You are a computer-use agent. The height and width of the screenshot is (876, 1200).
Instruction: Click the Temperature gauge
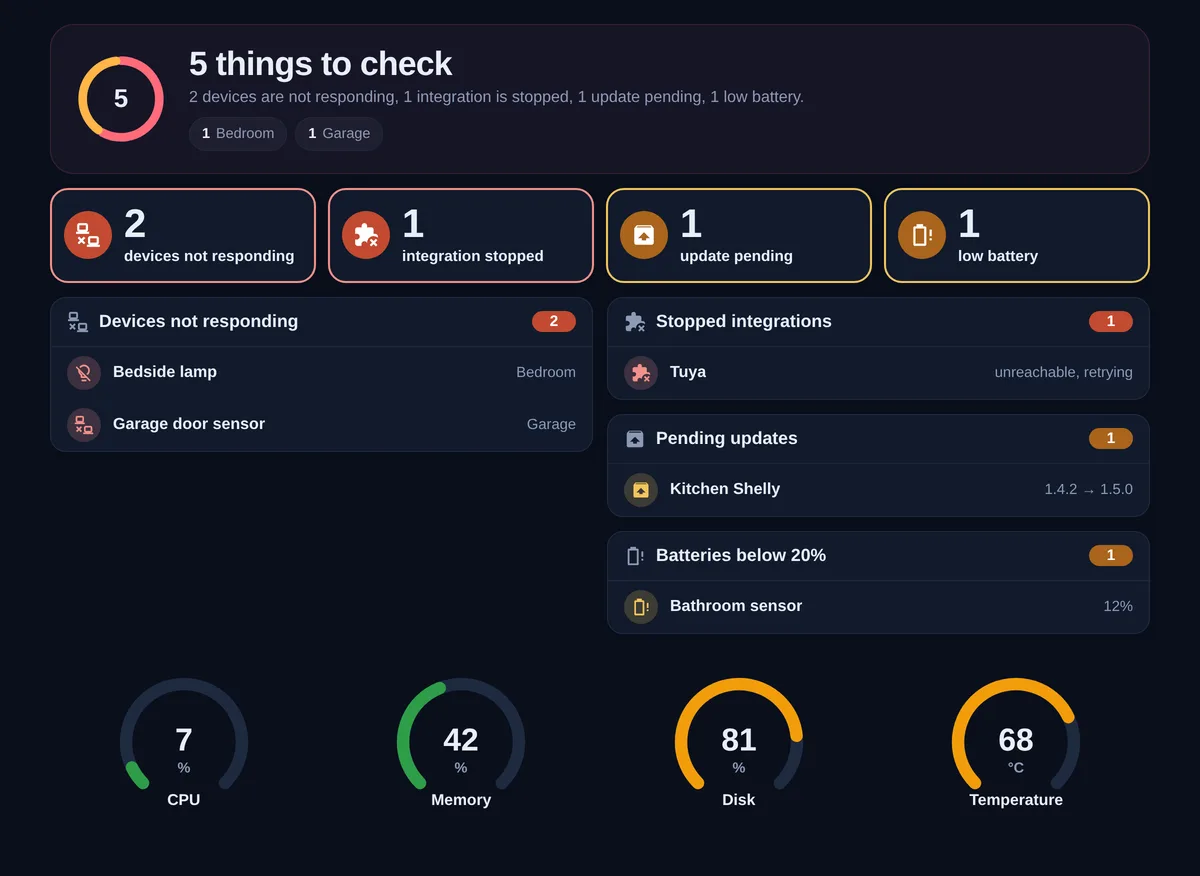pos(1016,742)
